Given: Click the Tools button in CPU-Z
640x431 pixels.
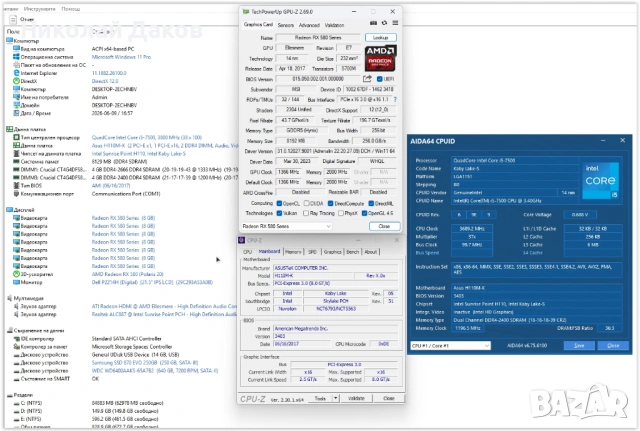Looking at the screenshot, I should tap(320, 398).
